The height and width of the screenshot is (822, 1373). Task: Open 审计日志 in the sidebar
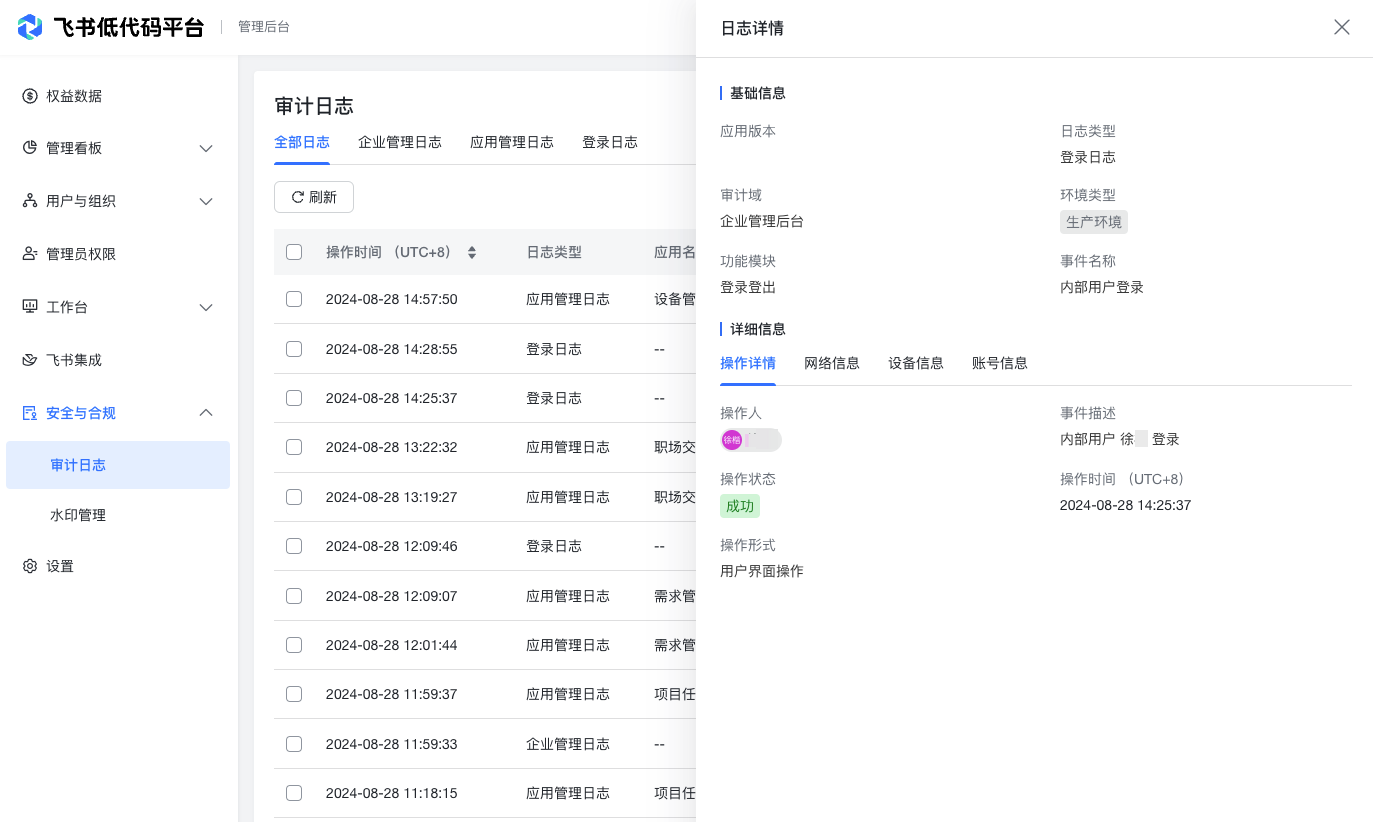pyautogui.click(x=118, y=465)
